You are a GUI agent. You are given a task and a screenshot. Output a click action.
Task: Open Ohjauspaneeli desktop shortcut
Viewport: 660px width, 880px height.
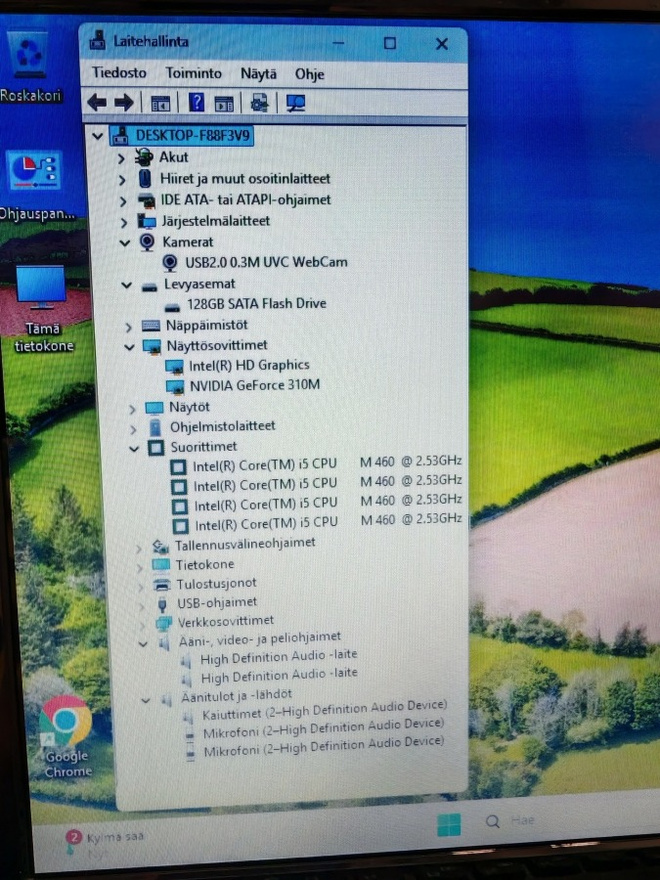point(36,185)
